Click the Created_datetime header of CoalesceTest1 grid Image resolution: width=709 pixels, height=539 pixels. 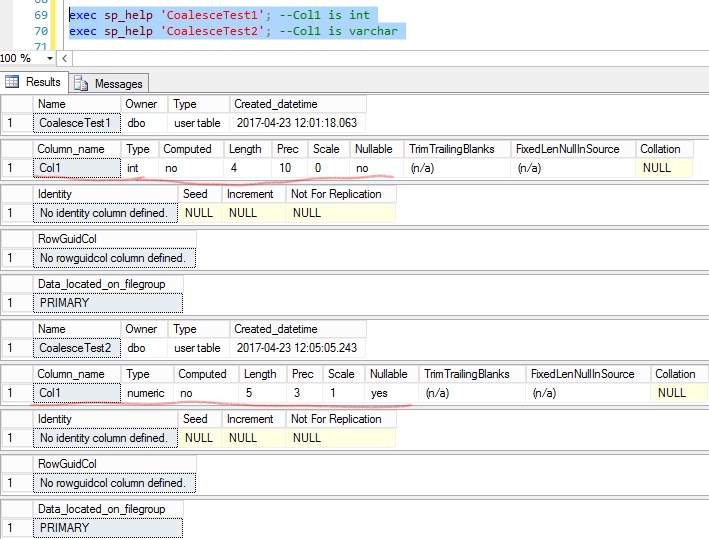click(298, 104)
